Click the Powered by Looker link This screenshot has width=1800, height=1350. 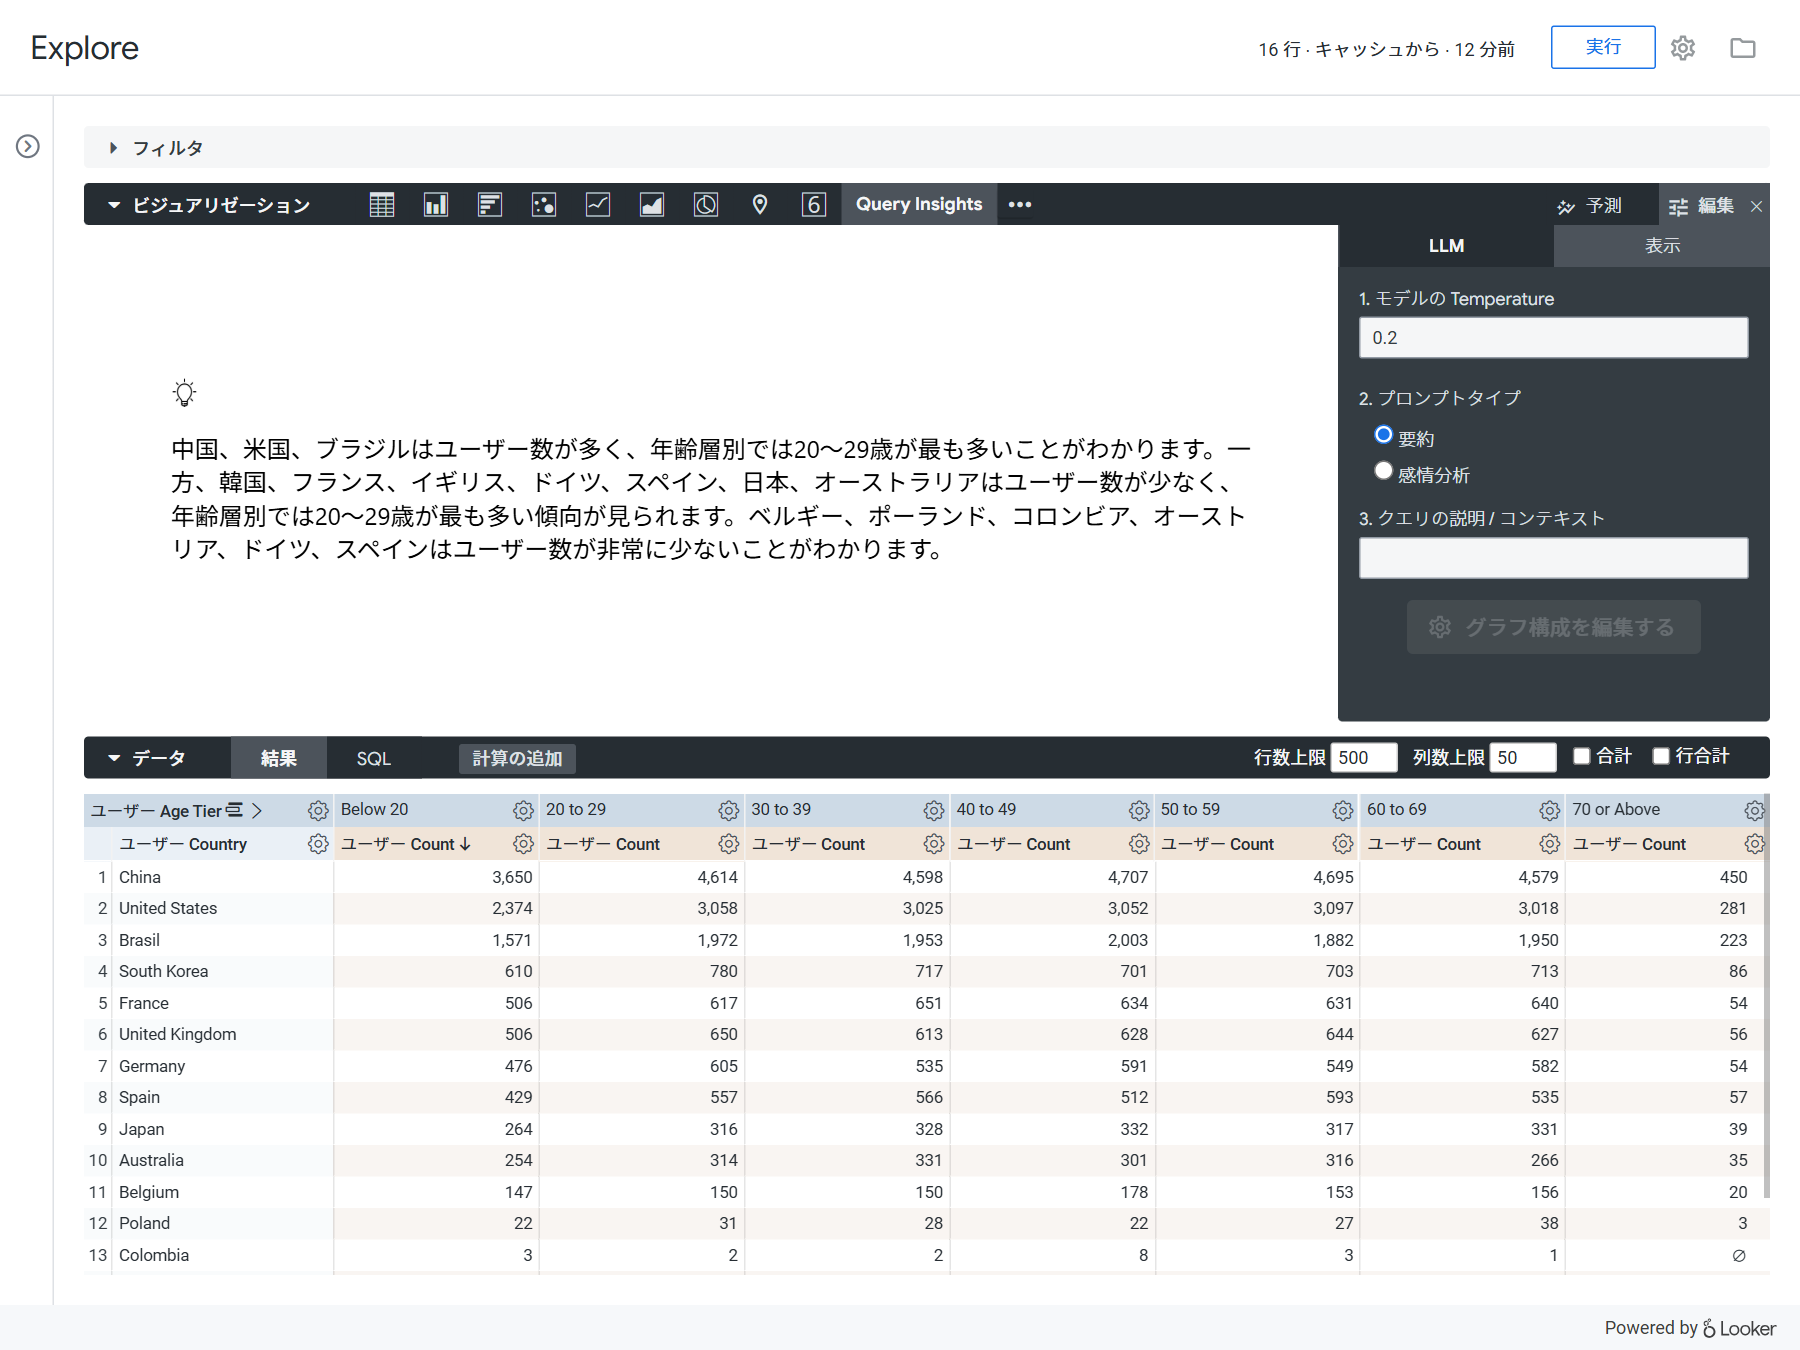(x=1690, y=1328)
